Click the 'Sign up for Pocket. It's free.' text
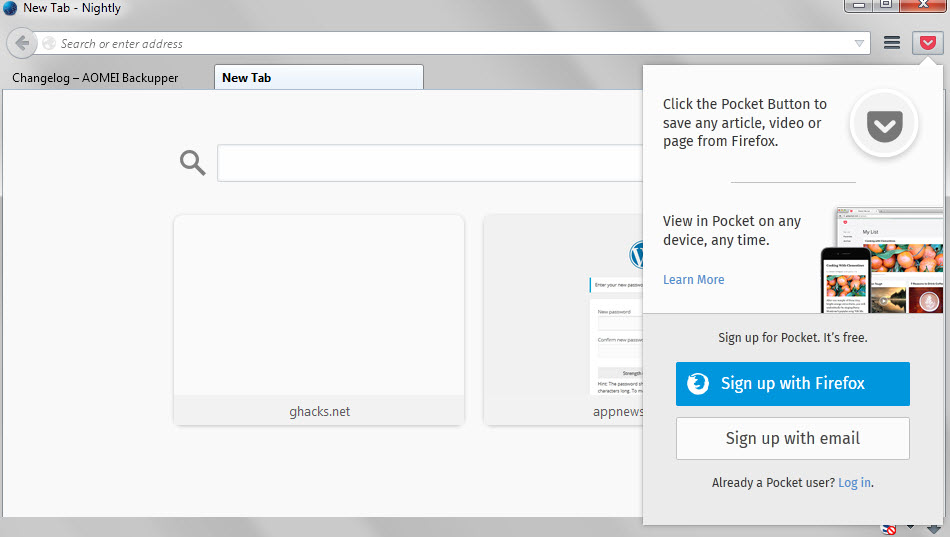The image size is (950, 537). [x=792, y=338]
